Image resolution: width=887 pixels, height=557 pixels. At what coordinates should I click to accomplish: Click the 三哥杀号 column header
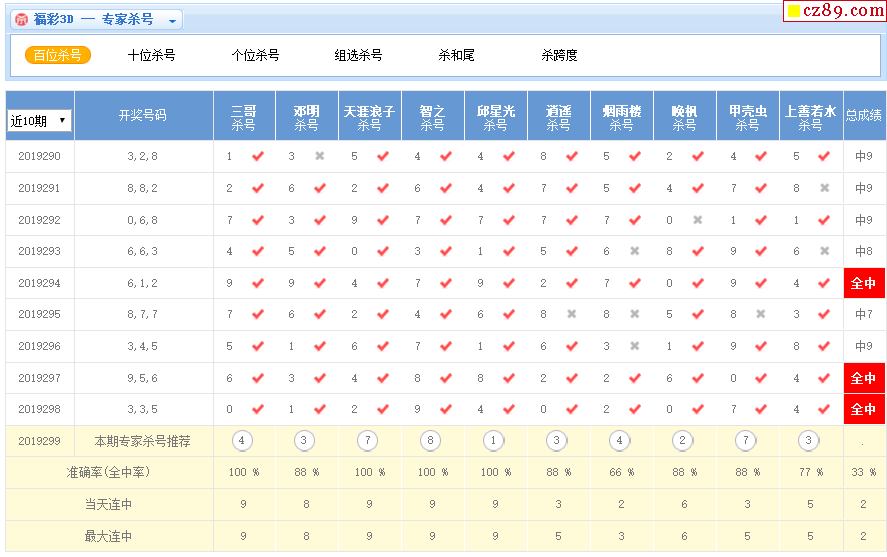(x=244, y=115)
